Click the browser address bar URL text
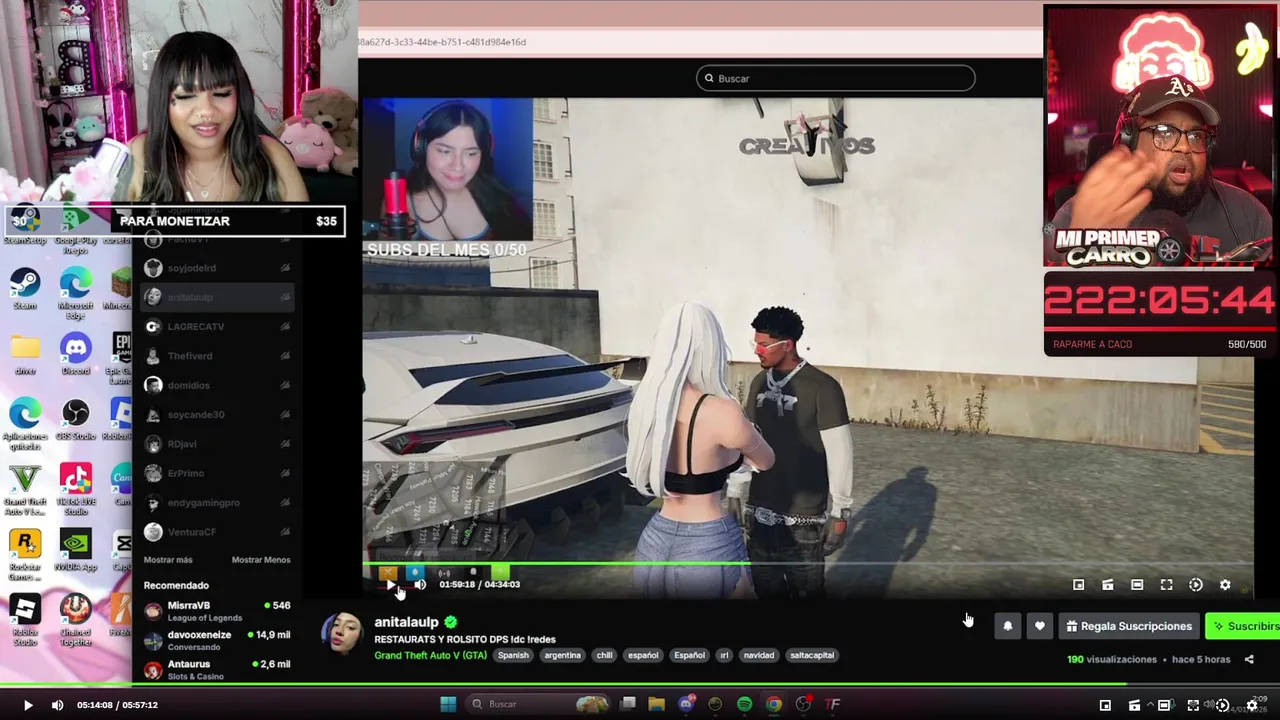 [x=442, y=42]
